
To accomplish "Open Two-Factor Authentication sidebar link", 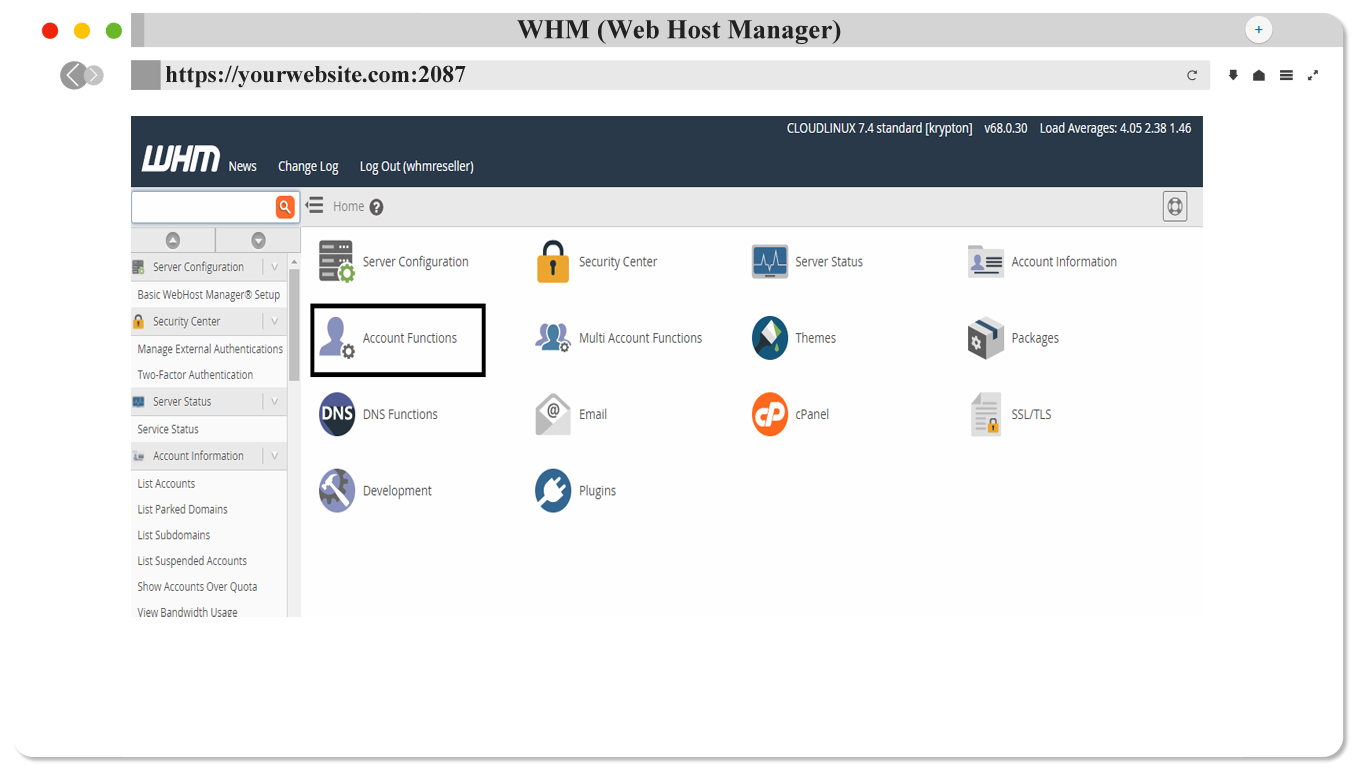I will pos(195,375).
